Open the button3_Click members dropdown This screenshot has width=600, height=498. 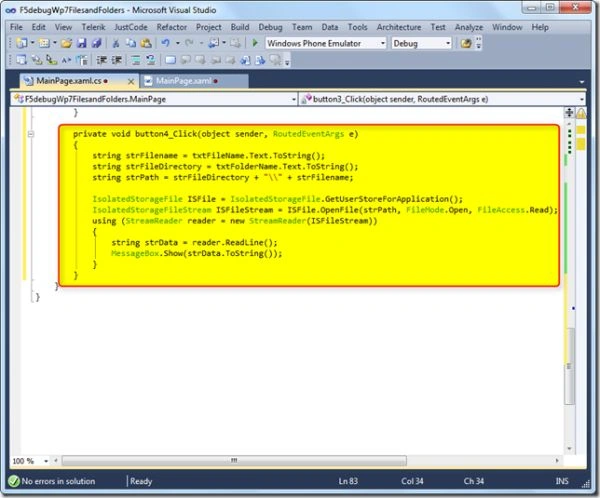click(581, 100)
